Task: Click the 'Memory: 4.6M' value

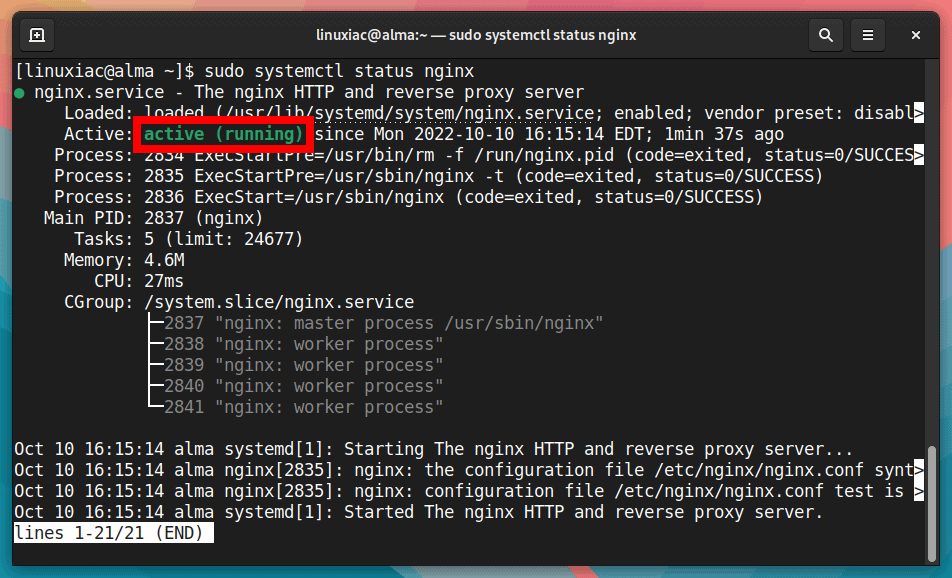Action: [x=164, y=260]
